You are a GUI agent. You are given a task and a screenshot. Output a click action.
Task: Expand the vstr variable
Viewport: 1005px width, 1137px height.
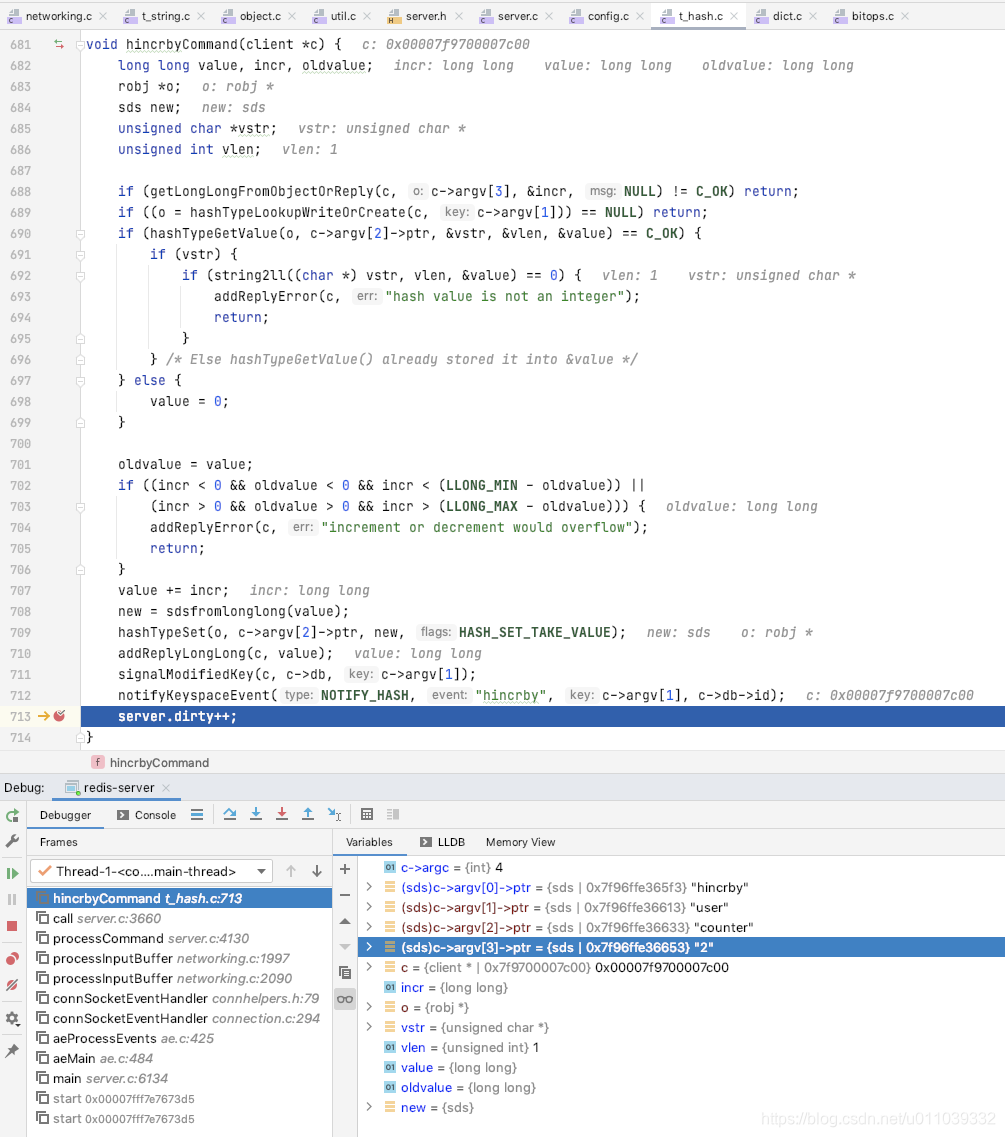pyautogui.click(x=369, y=1027)
